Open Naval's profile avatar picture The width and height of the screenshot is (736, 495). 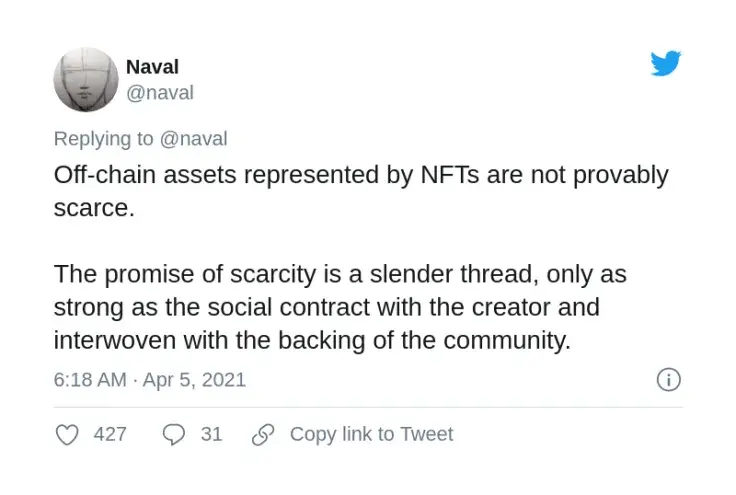click(86, 79)
